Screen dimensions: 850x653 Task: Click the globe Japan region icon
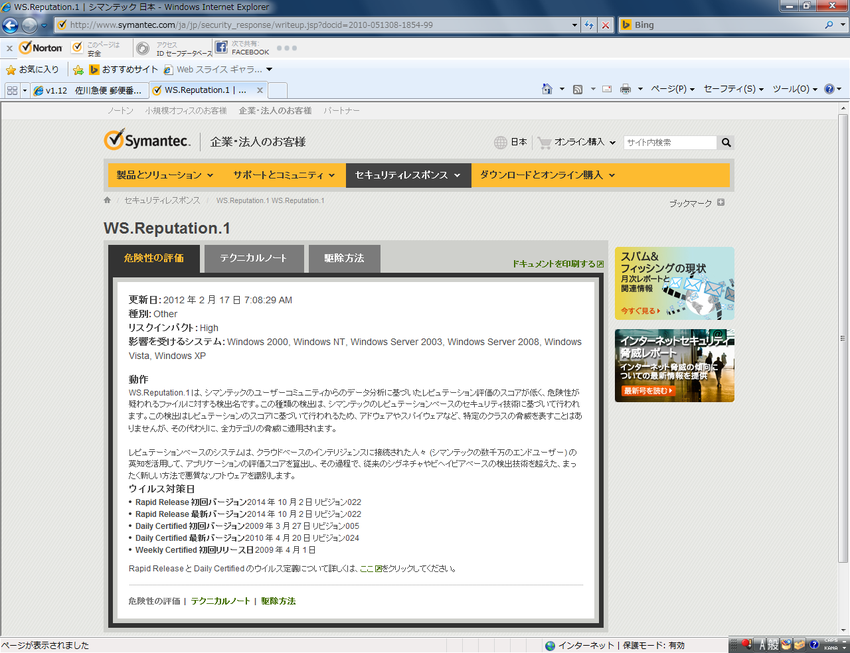[500, 142]
